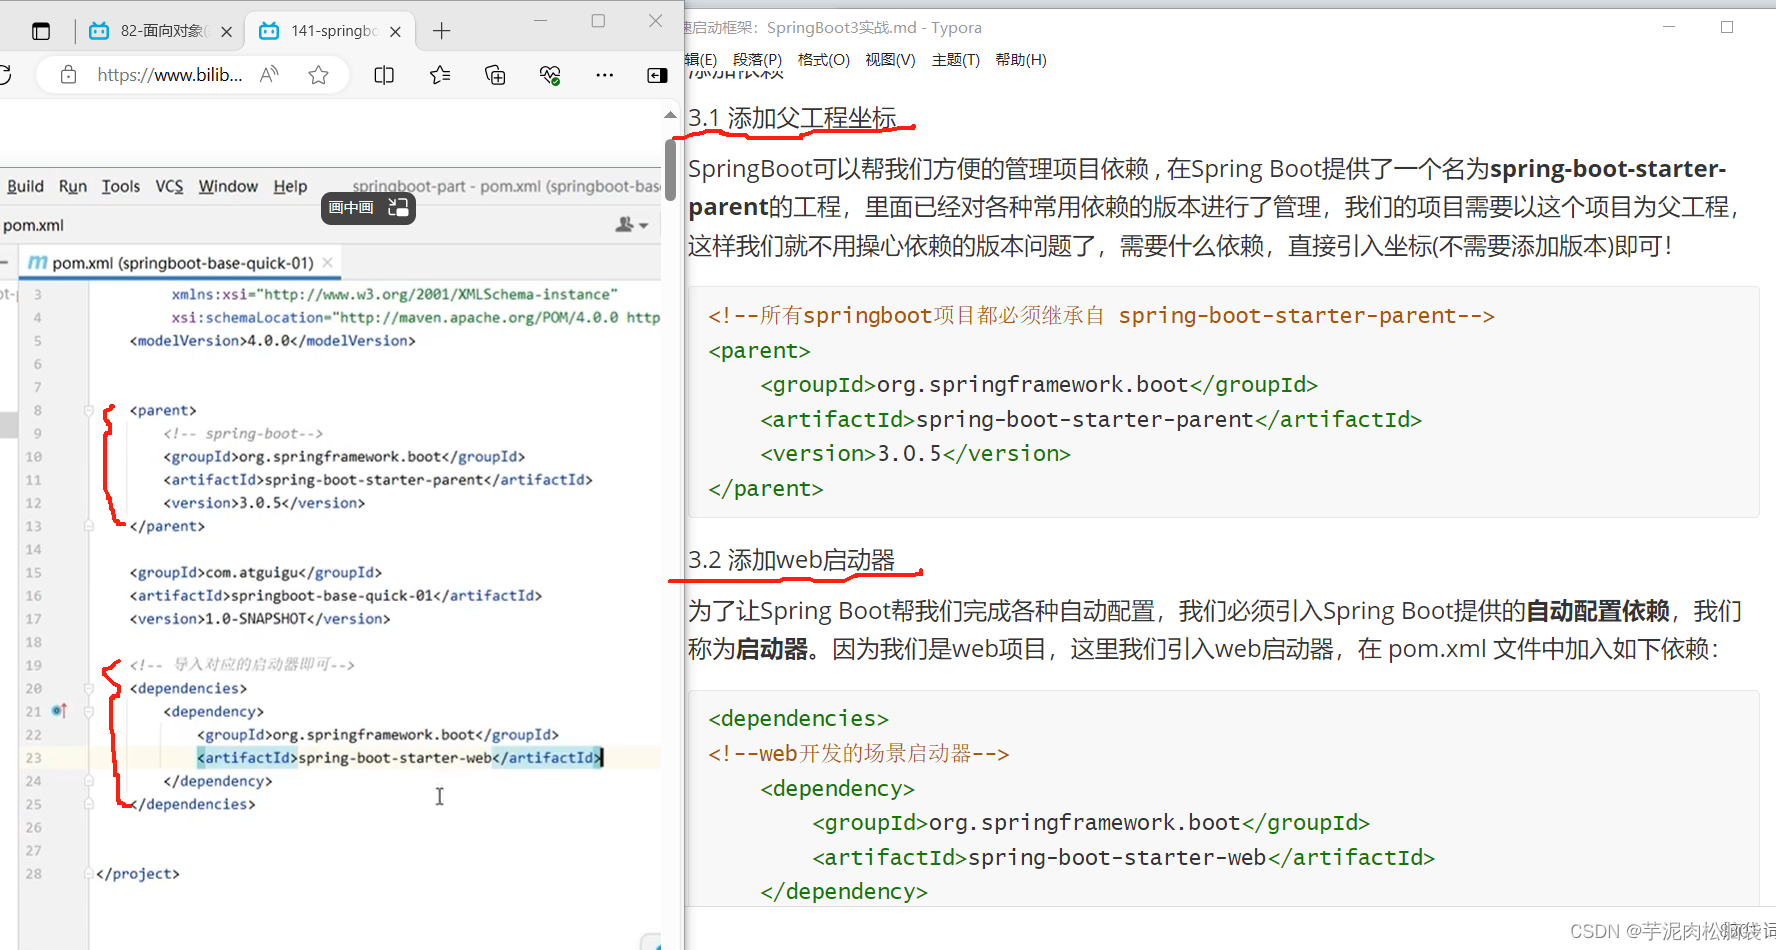The height and width of the screenshot is (950, 1776).
Task: Click modelVersion 4.0.0 line in IDE
Action: tap(272, 341)
